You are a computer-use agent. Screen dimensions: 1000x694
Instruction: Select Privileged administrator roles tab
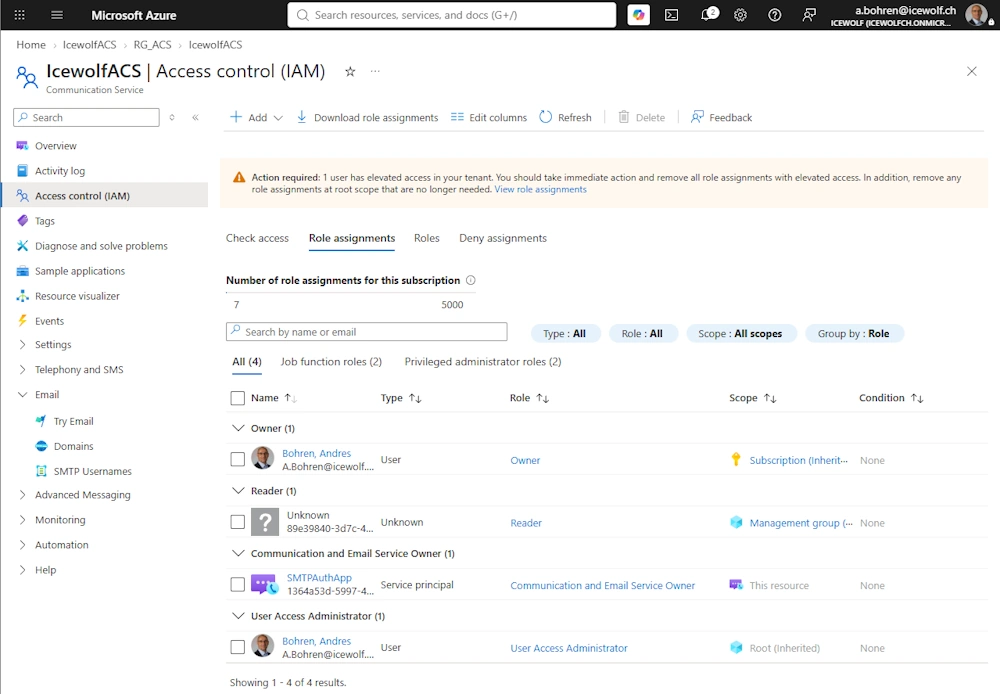pyautogui.click(x=483, y=362)
